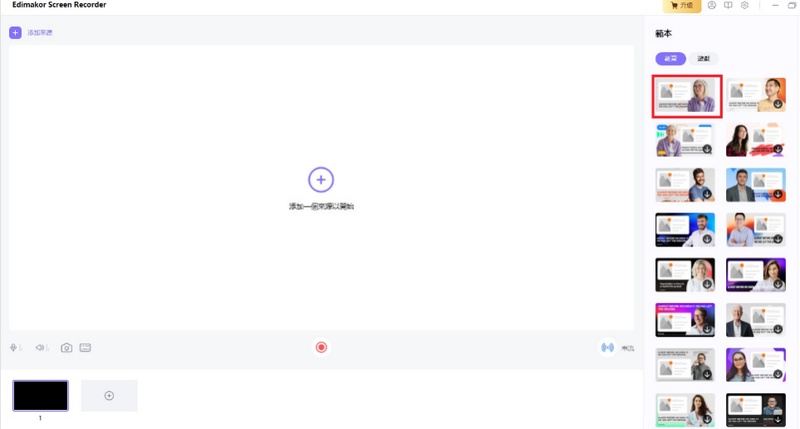Click download icon on magenta-purple header template

click(x=707, y=329)
